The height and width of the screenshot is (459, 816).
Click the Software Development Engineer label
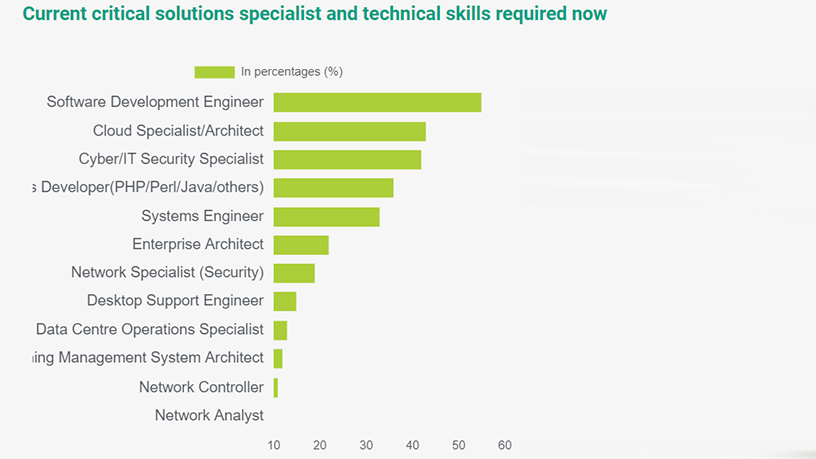click(155, 102)
